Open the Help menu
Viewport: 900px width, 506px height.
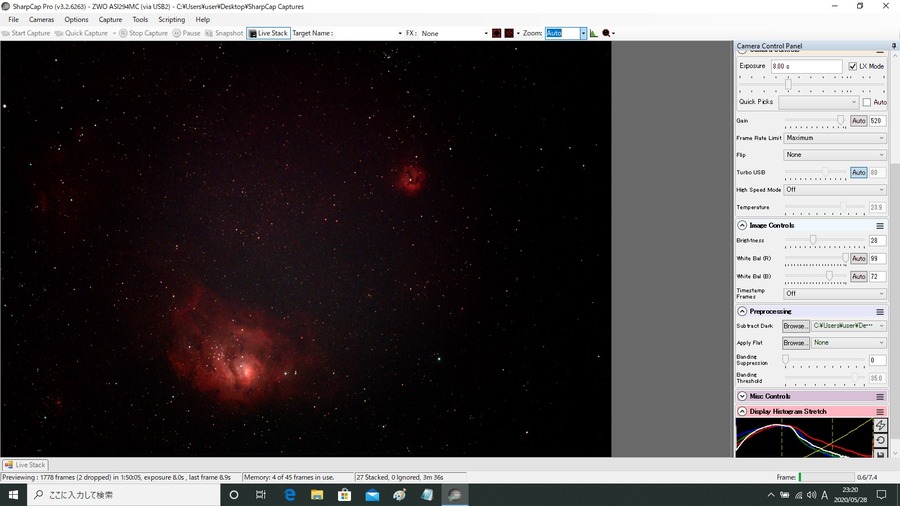(203, 20)
